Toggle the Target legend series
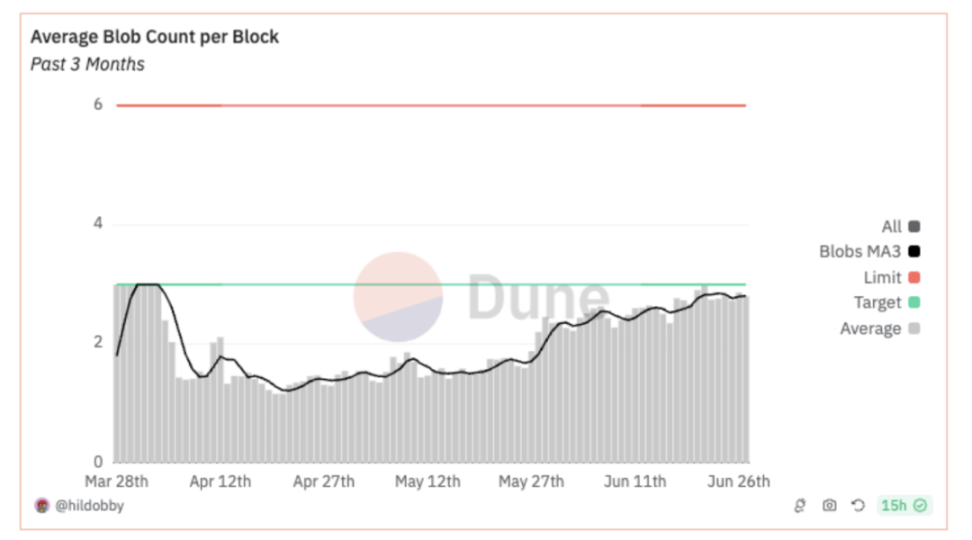972x540 pixels. pyautogui.click(x=878, y=303)
